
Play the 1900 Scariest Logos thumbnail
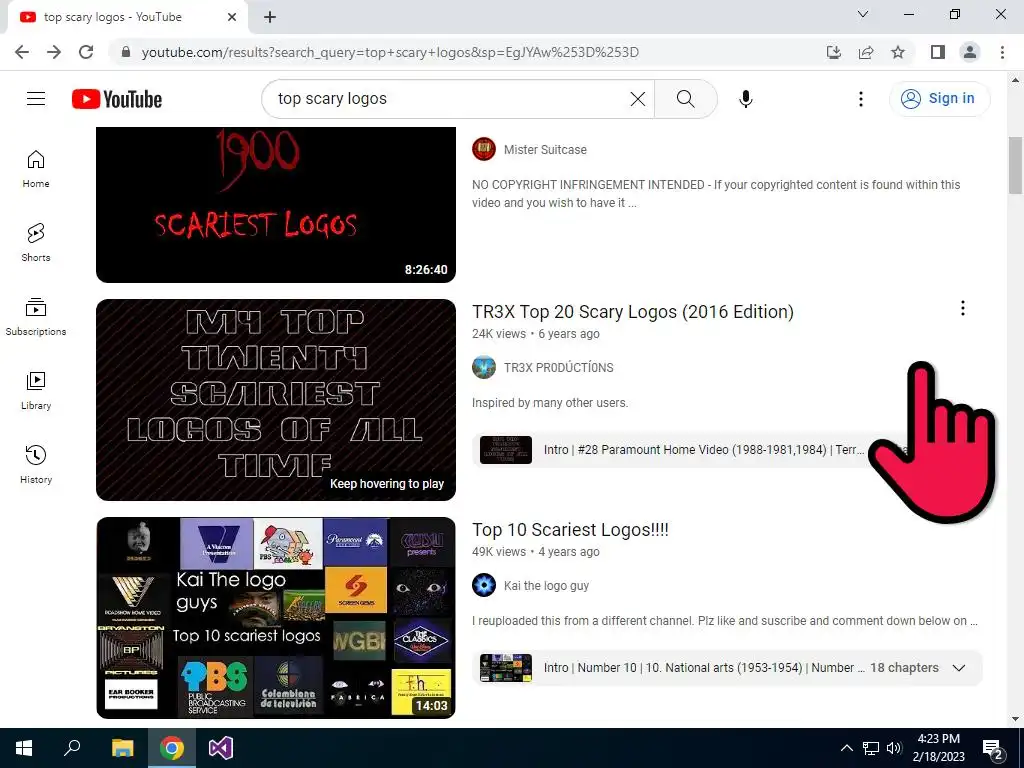[276, 205]
